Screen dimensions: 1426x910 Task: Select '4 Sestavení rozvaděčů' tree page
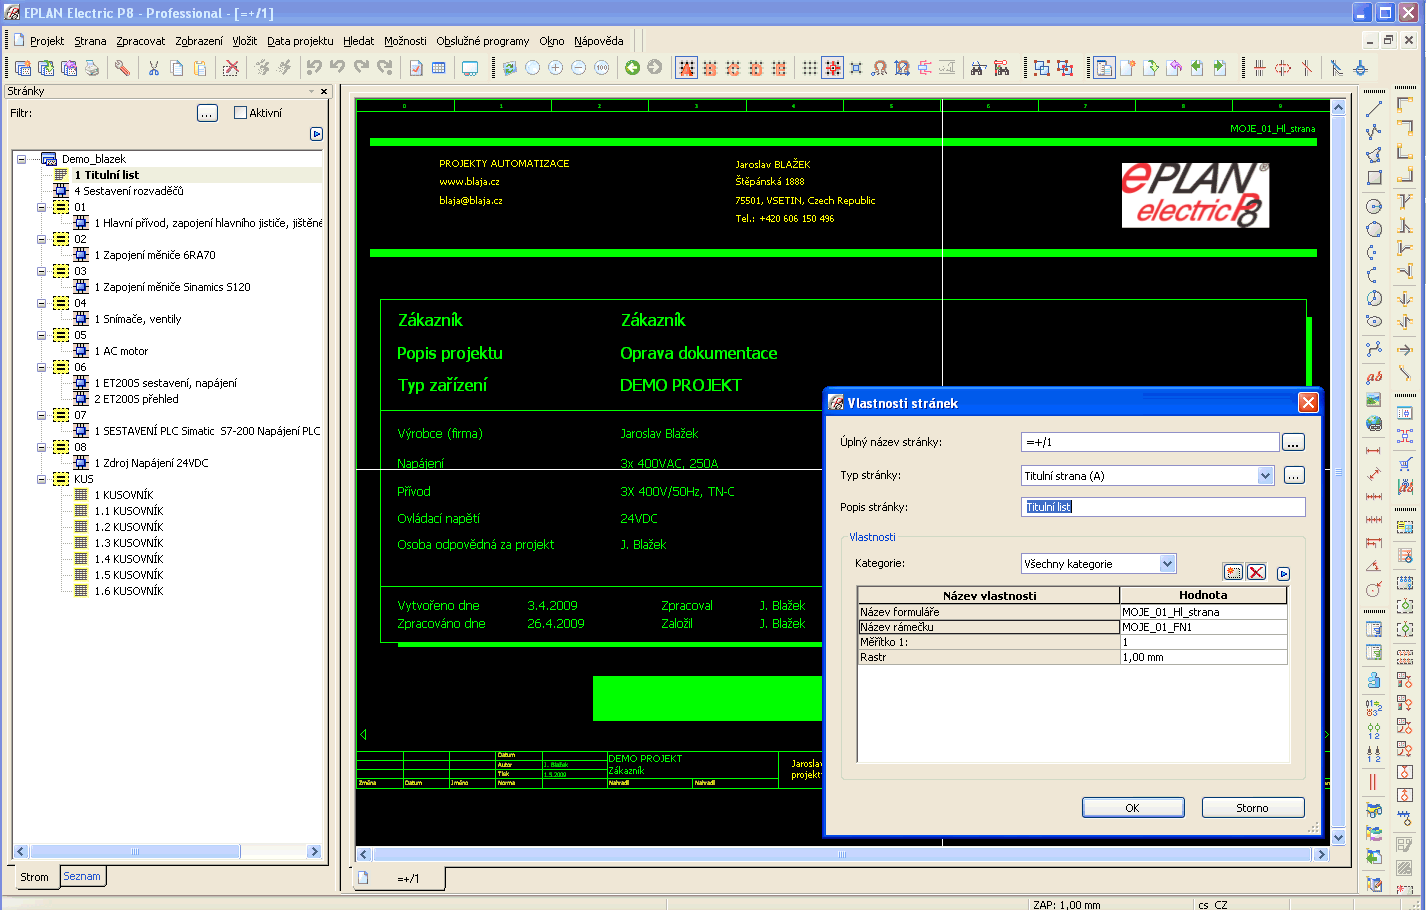pyautogui.click(x=129, y=191)
